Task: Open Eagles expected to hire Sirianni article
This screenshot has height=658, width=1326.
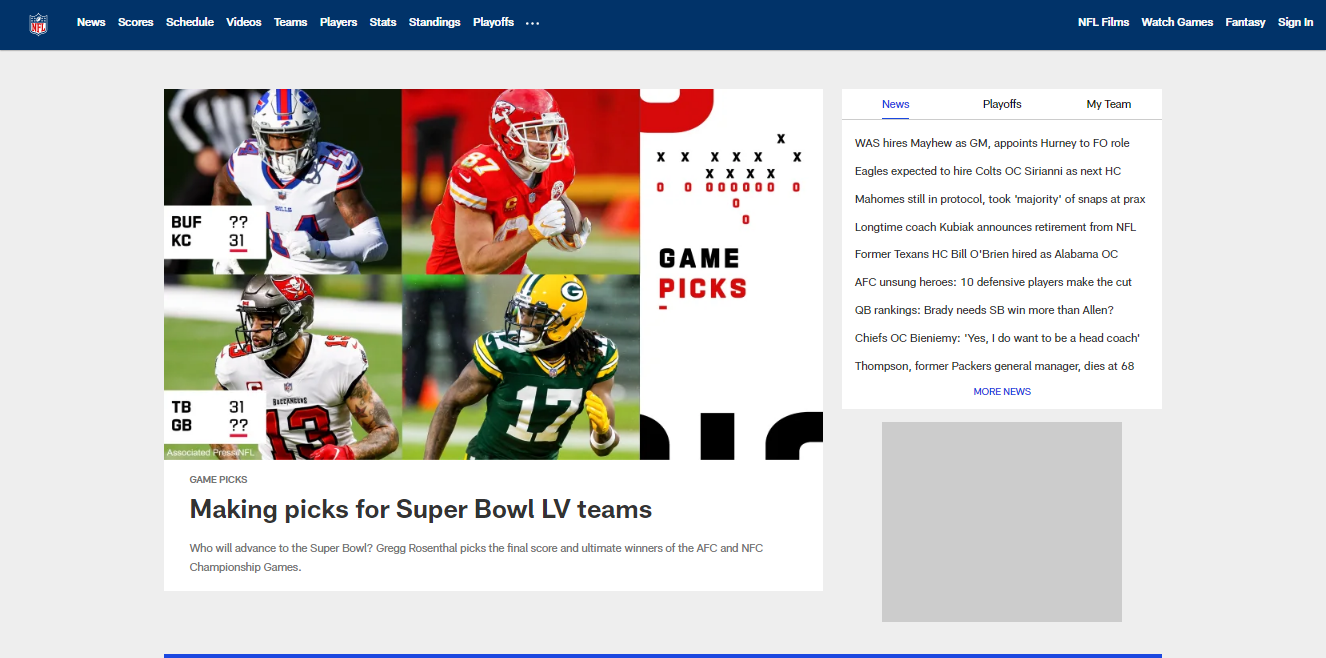Action: click(x=988, y=171)
